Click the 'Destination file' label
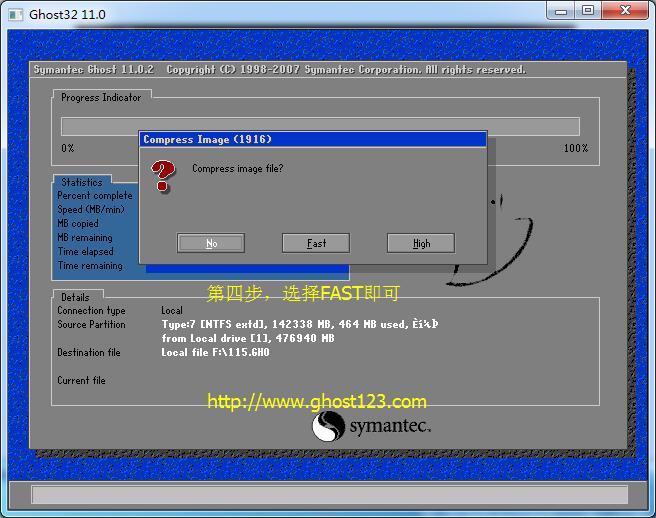This screenshot has width=656, height=518. click(x=89, y=352)
